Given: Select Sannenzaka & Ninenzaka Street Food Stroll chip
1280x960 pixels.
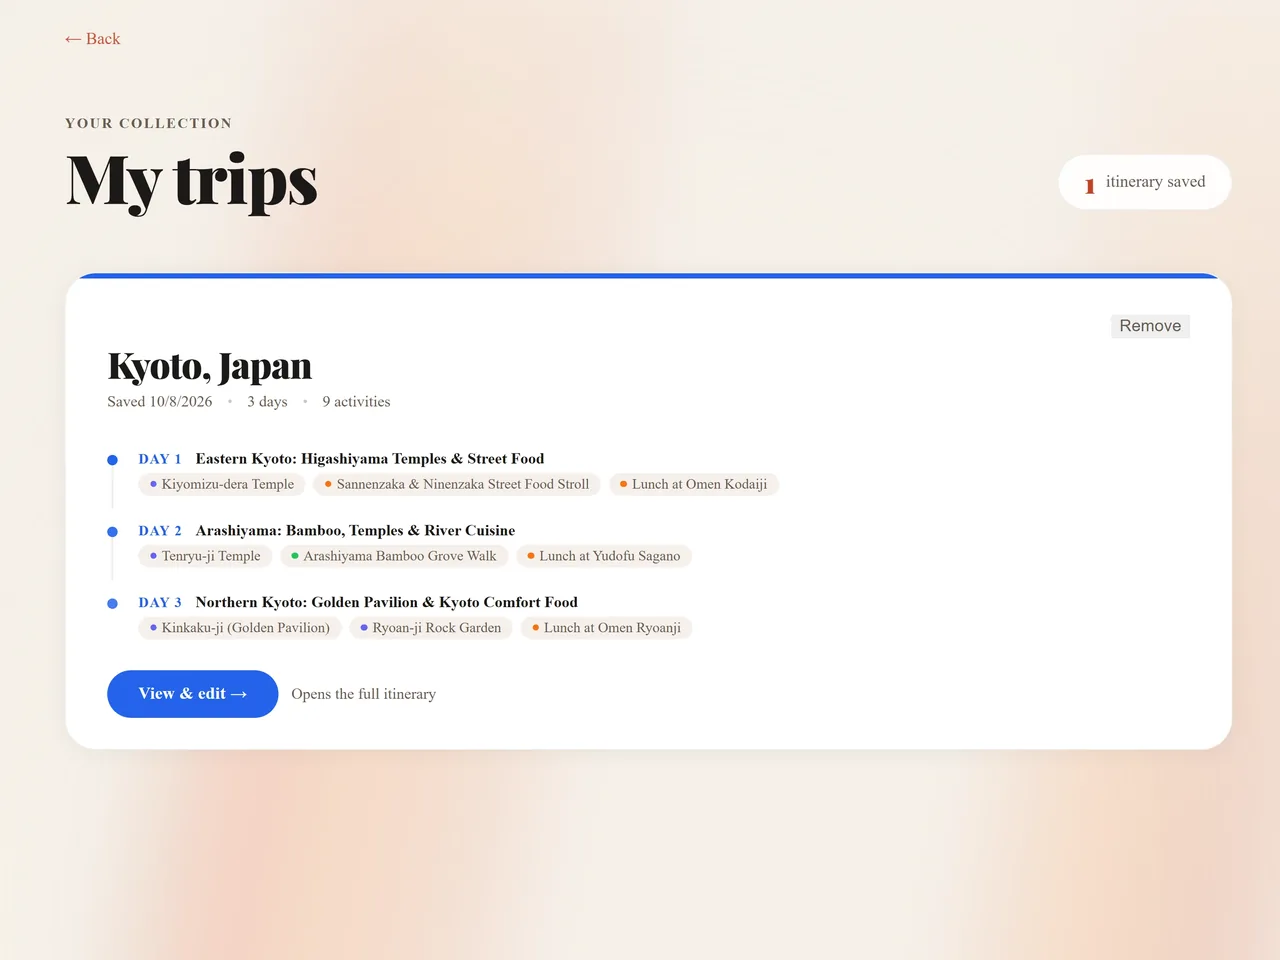Looking at the screenshot, I should 457,484.
